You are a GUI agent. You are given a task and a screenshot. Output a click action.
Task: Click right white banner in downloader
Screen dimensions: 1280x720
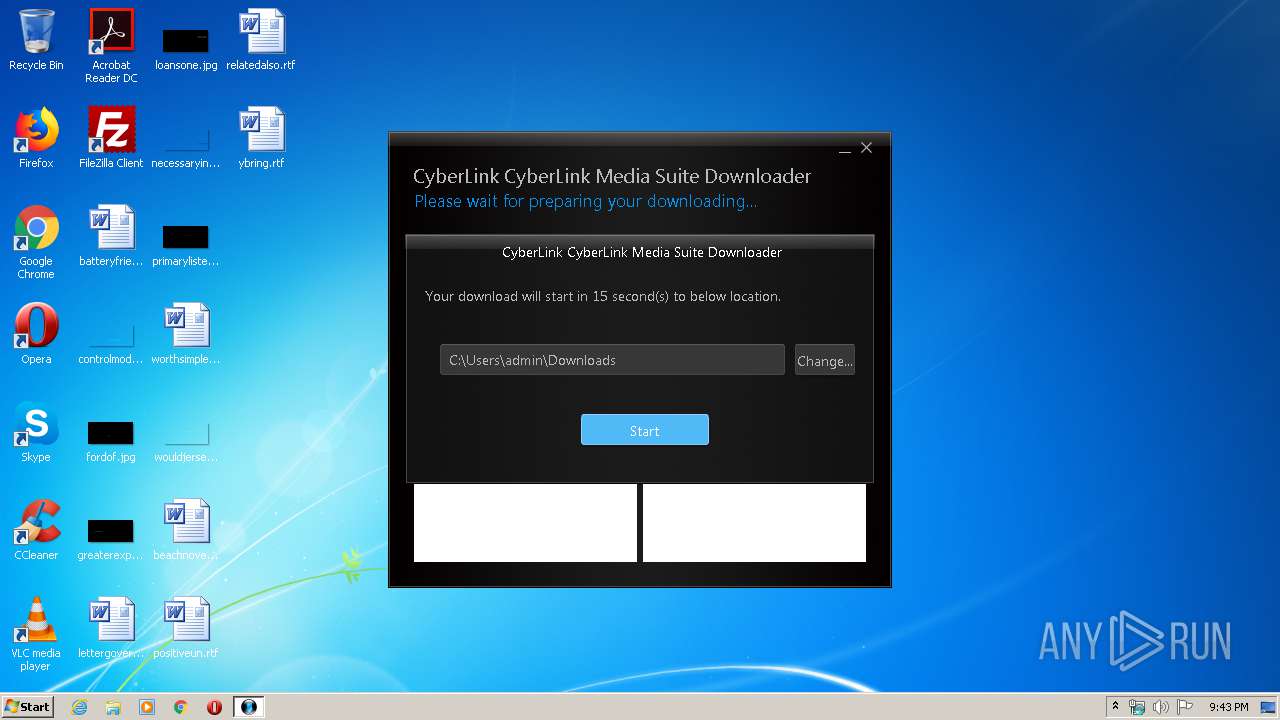coord(754,523)
